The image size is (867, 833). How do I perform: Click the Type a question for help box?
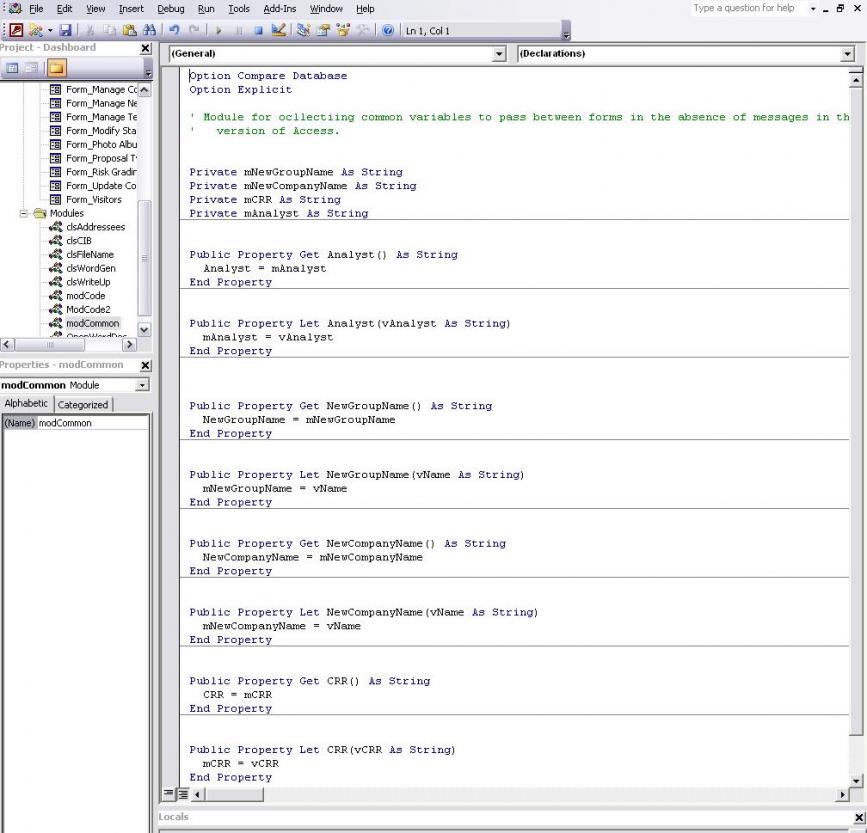pyautogui.click(x=747, y=8)
